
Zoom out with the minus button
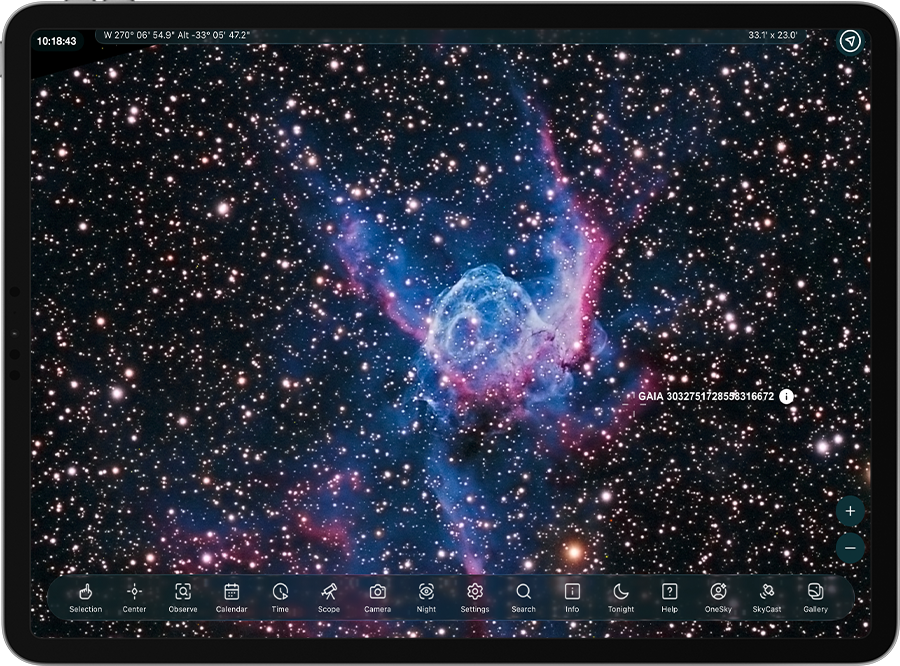(849, 548)
